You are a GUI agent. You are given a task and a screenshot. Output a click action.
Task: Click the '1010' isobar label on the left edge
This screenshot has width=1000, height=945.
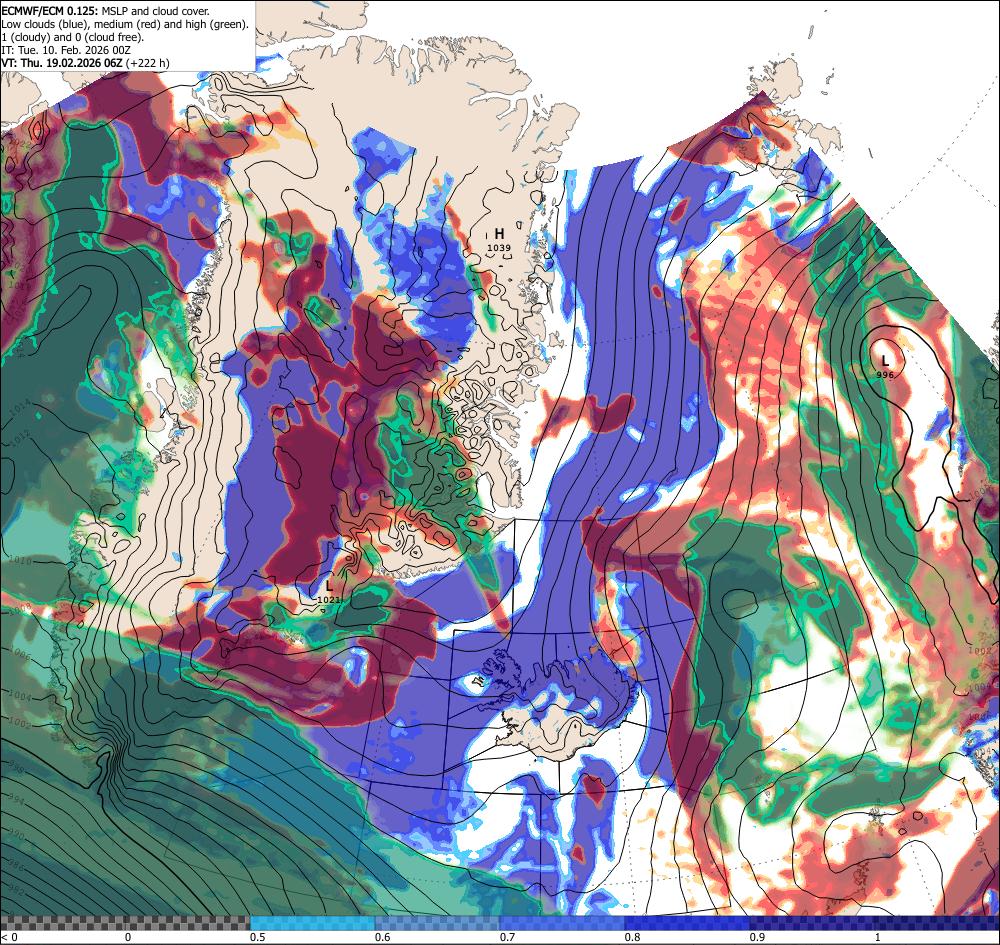pos(20,560)
